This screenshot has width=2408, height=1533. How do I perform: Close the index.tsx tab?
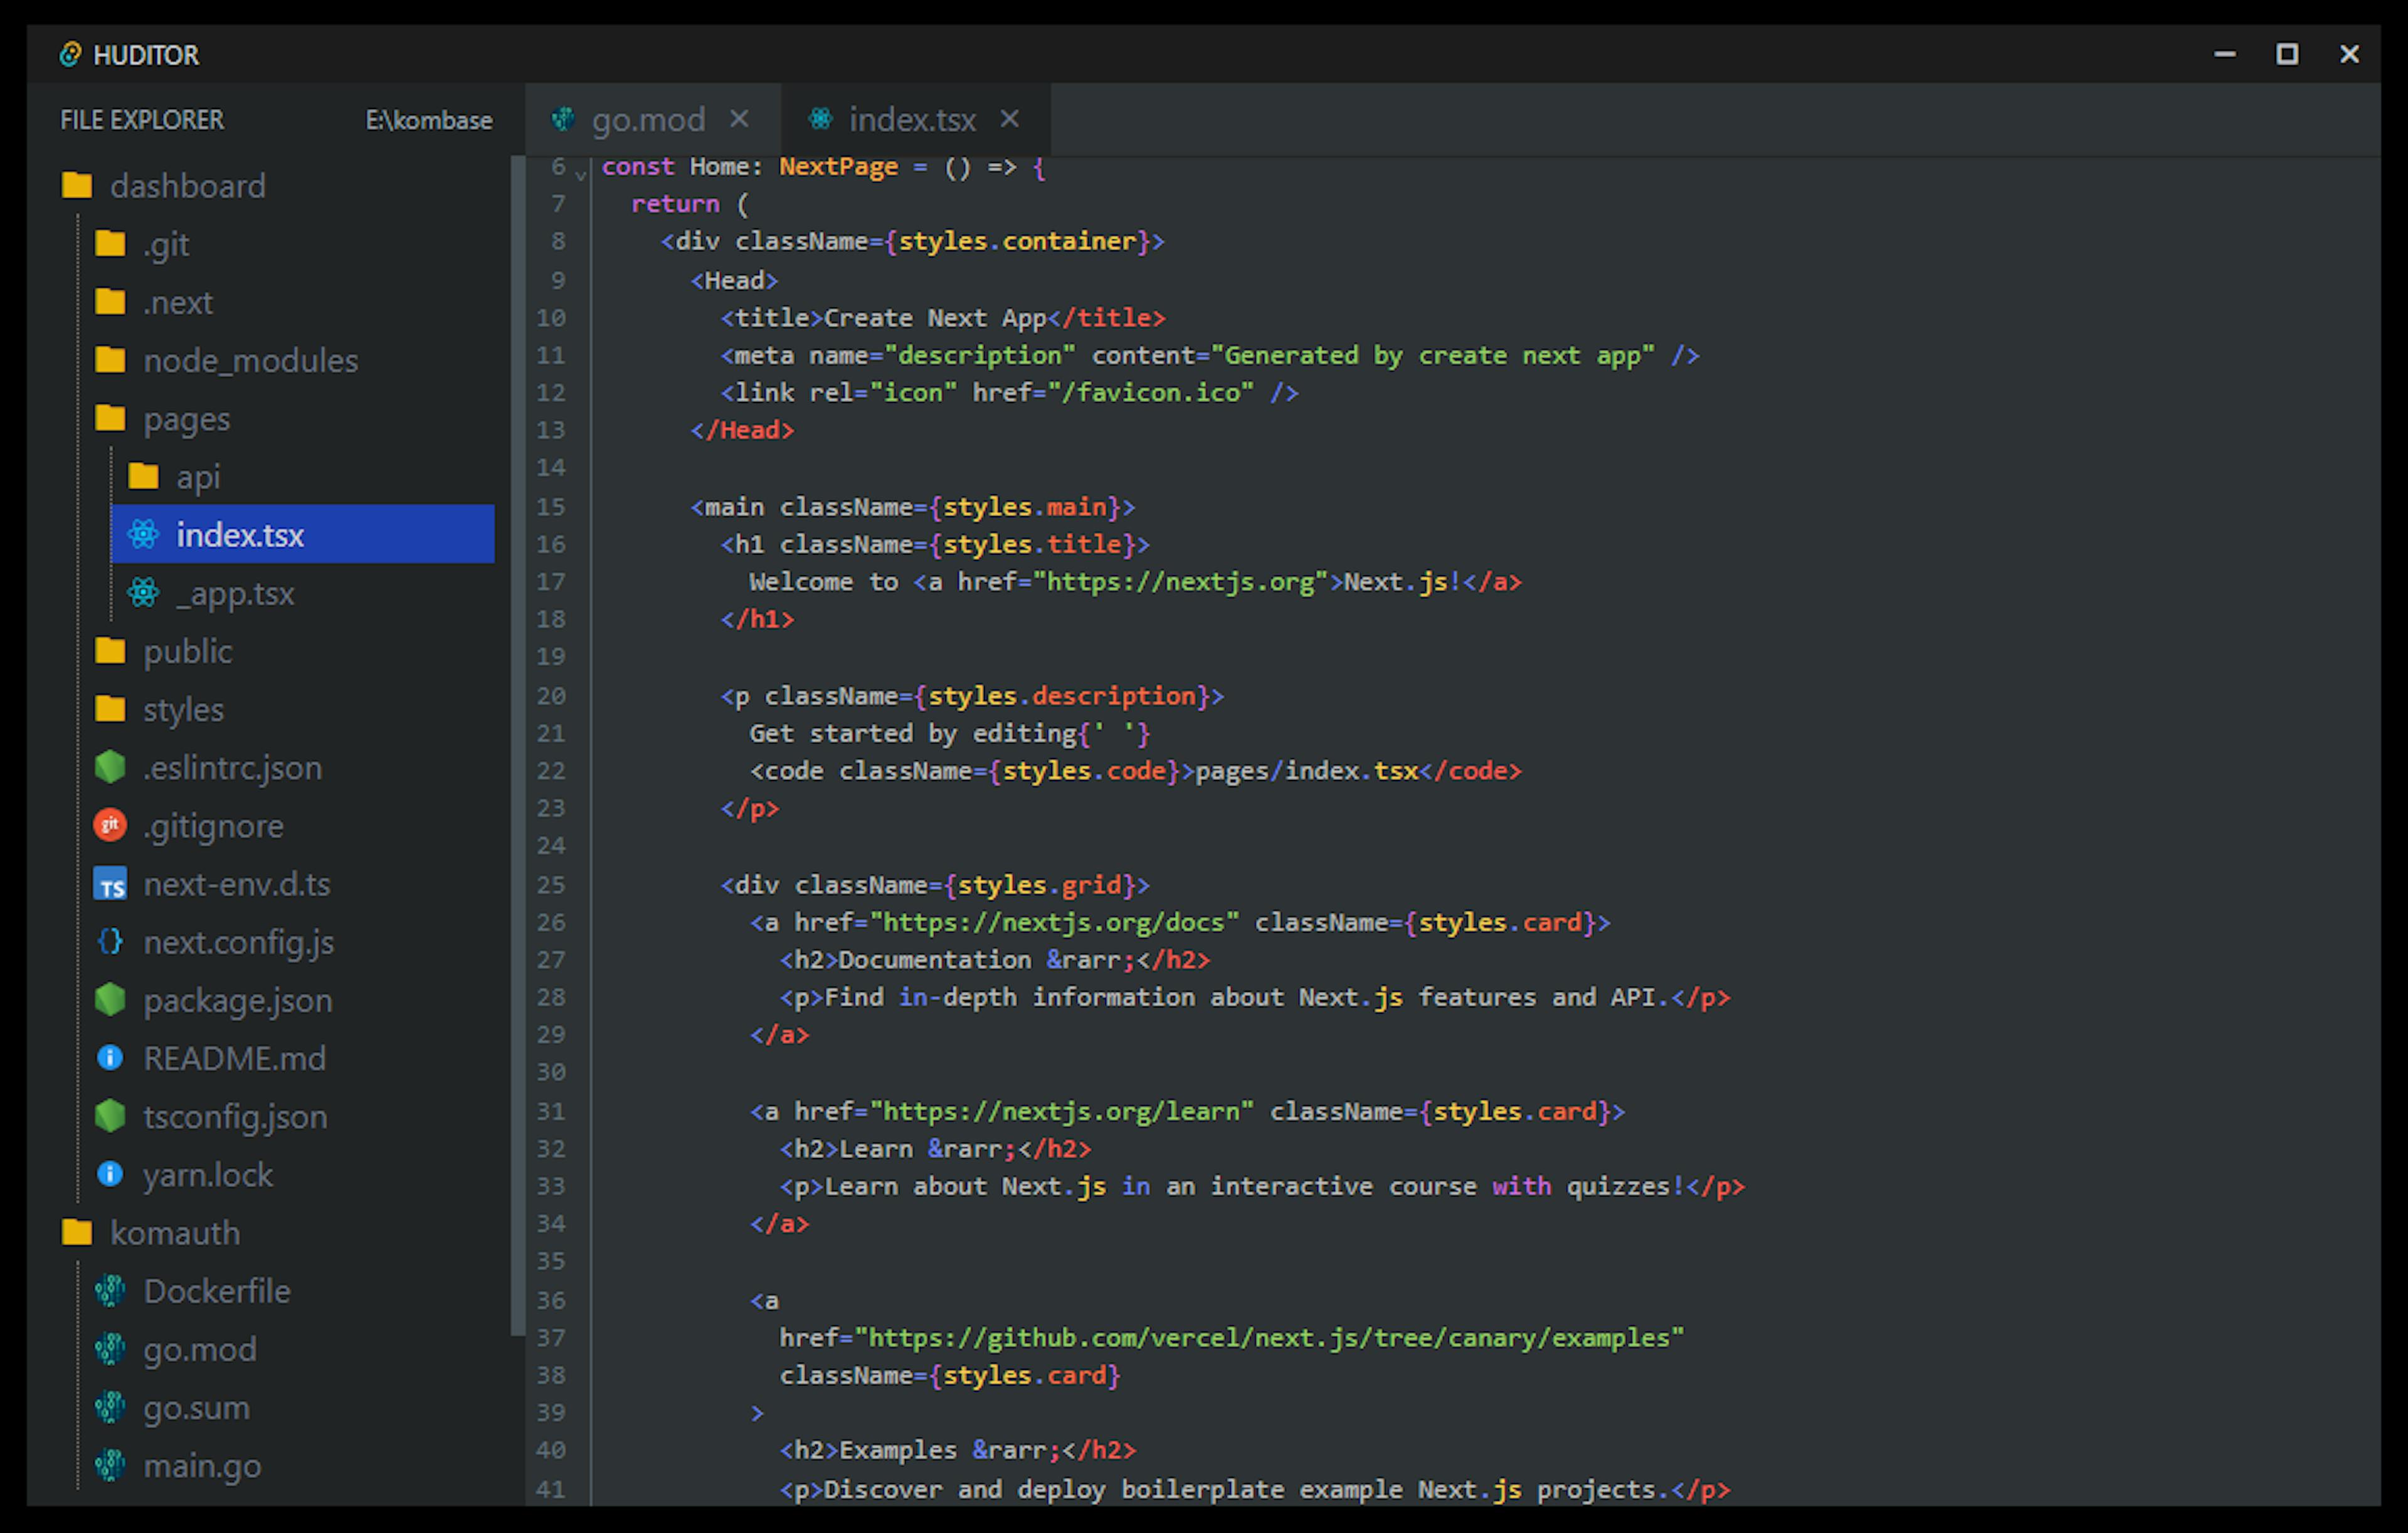click(x=1010, y=119)
